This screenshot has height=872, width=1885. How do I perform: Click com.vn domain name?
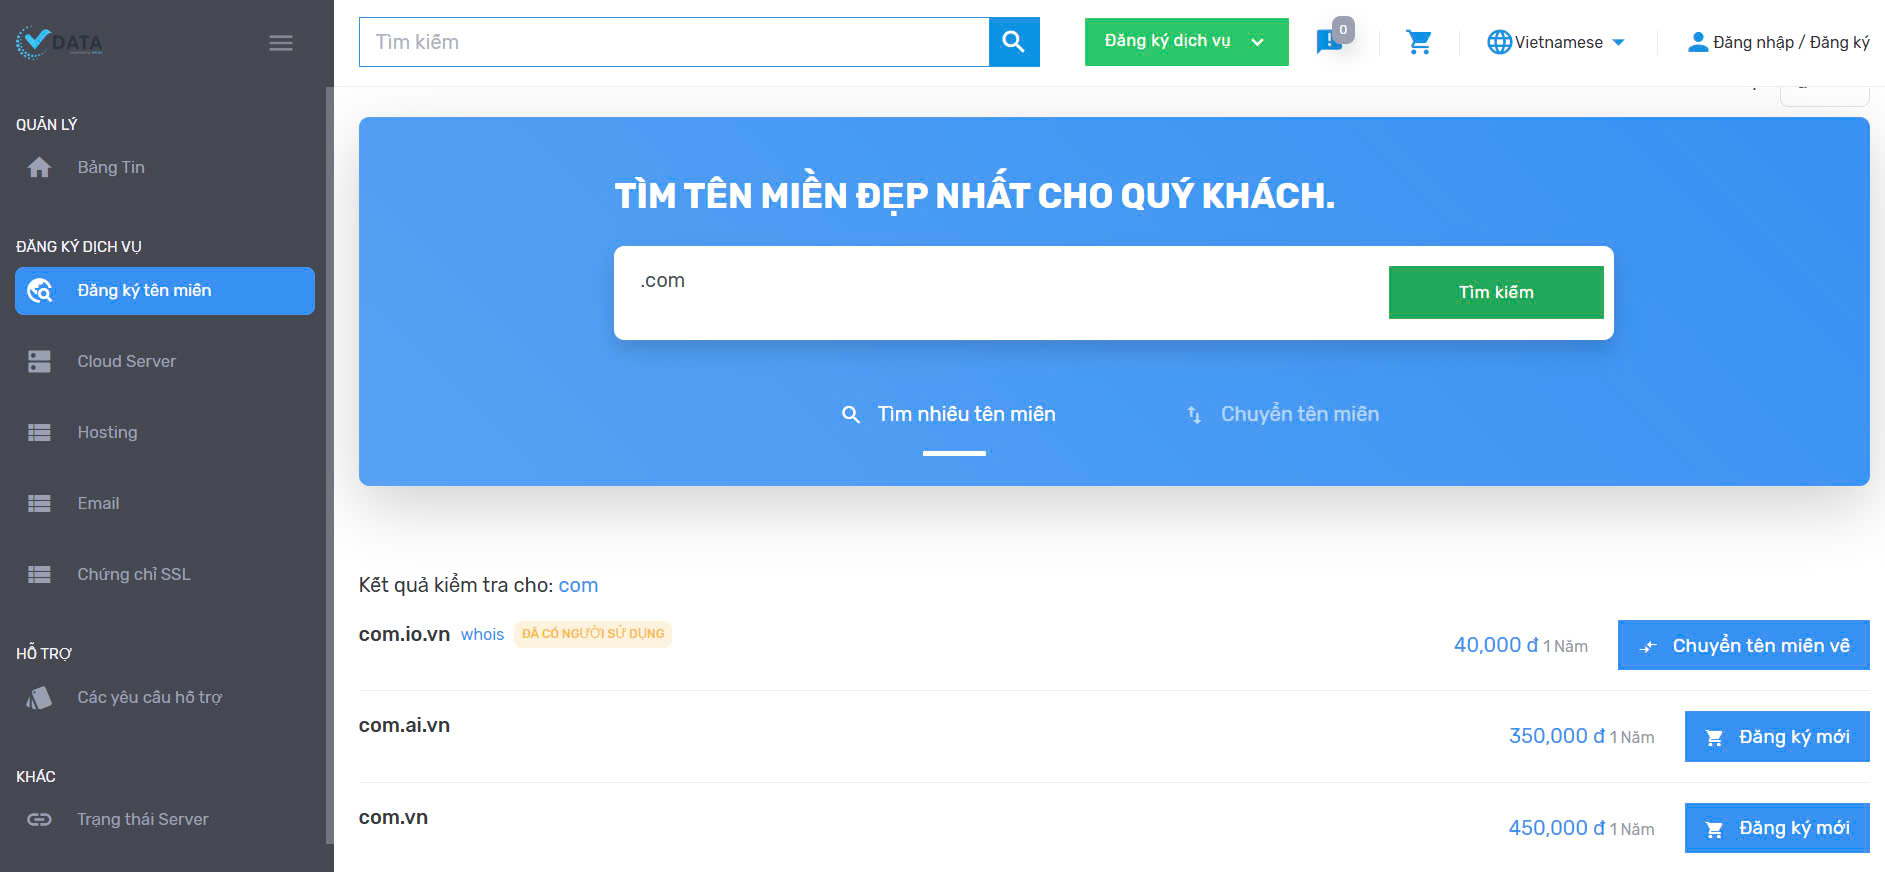click(393, 817)
